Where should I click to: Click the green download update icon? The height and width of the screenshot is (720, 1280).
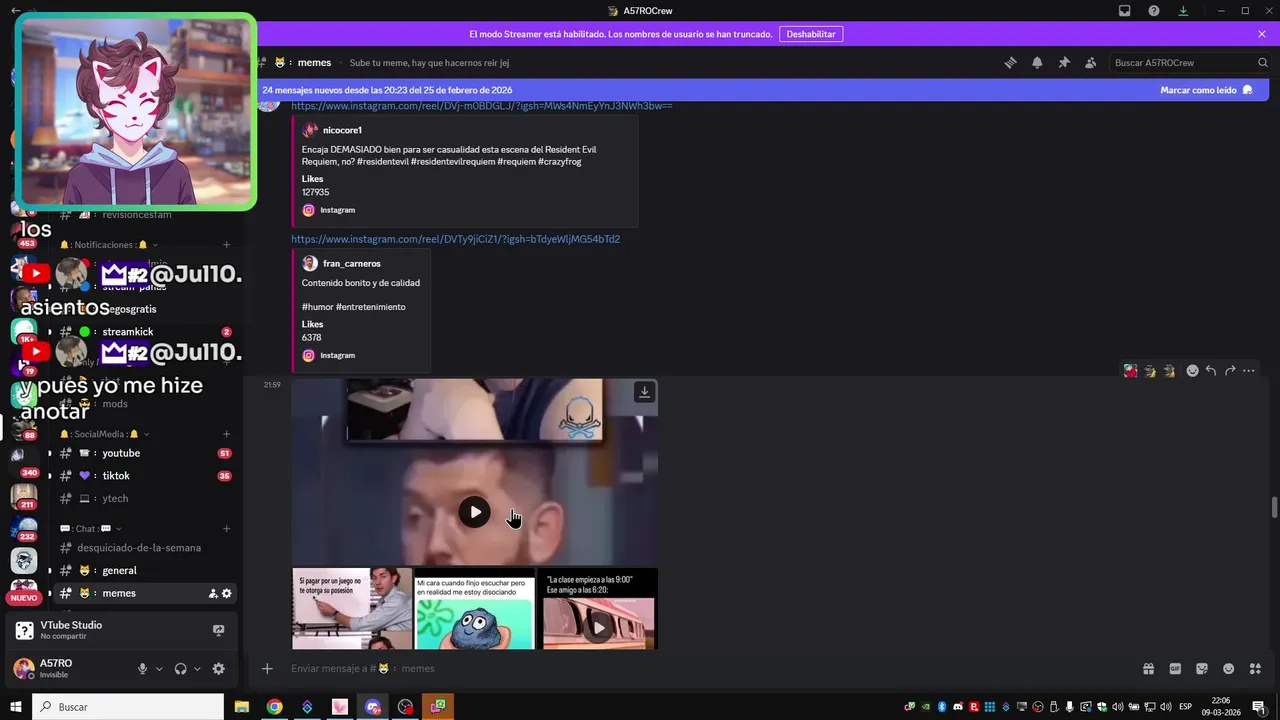(x=1183, y=11)
